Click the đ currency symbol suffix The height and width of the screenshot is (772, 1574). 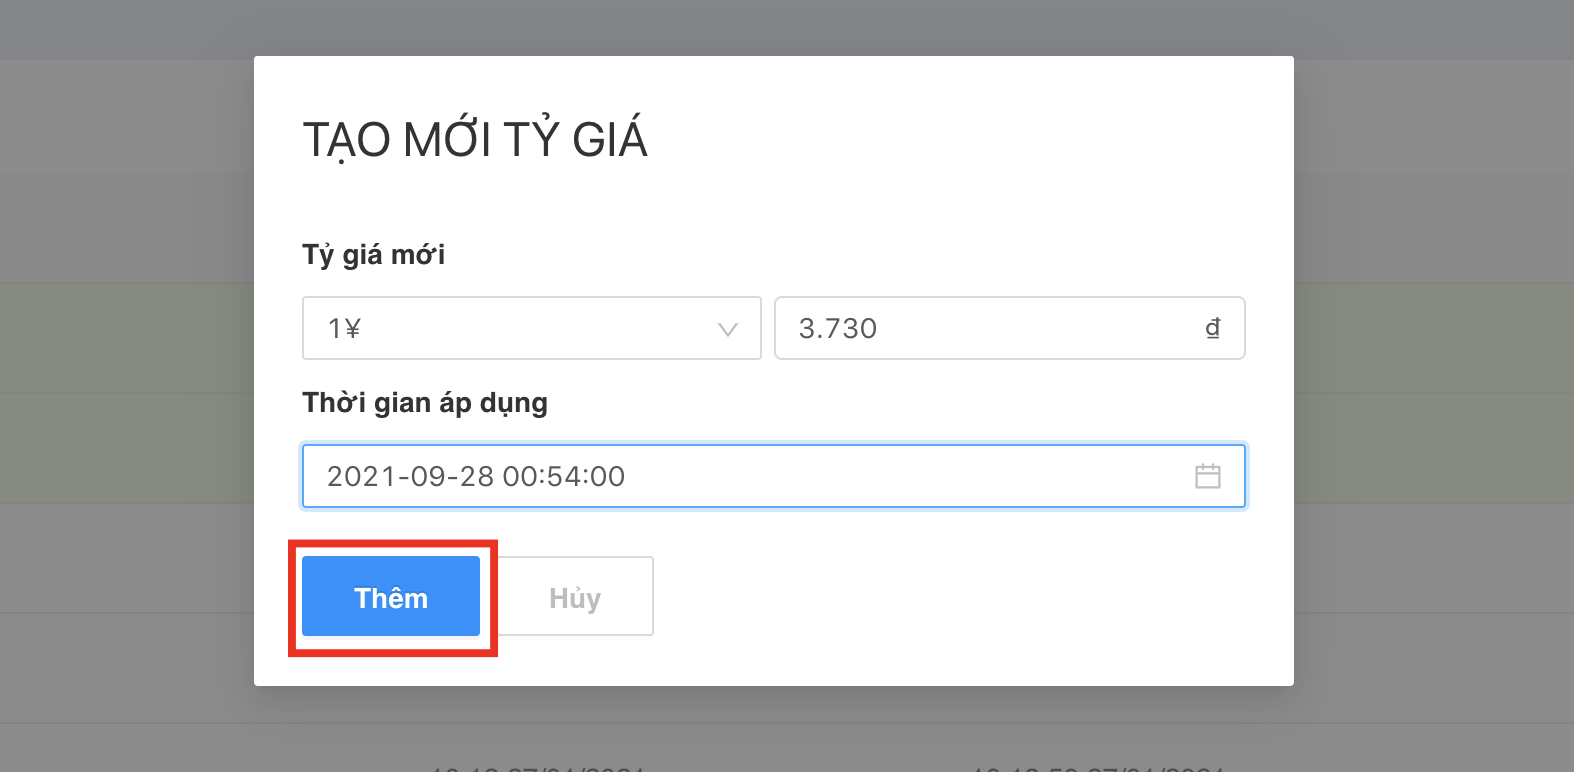point(1212,328)
